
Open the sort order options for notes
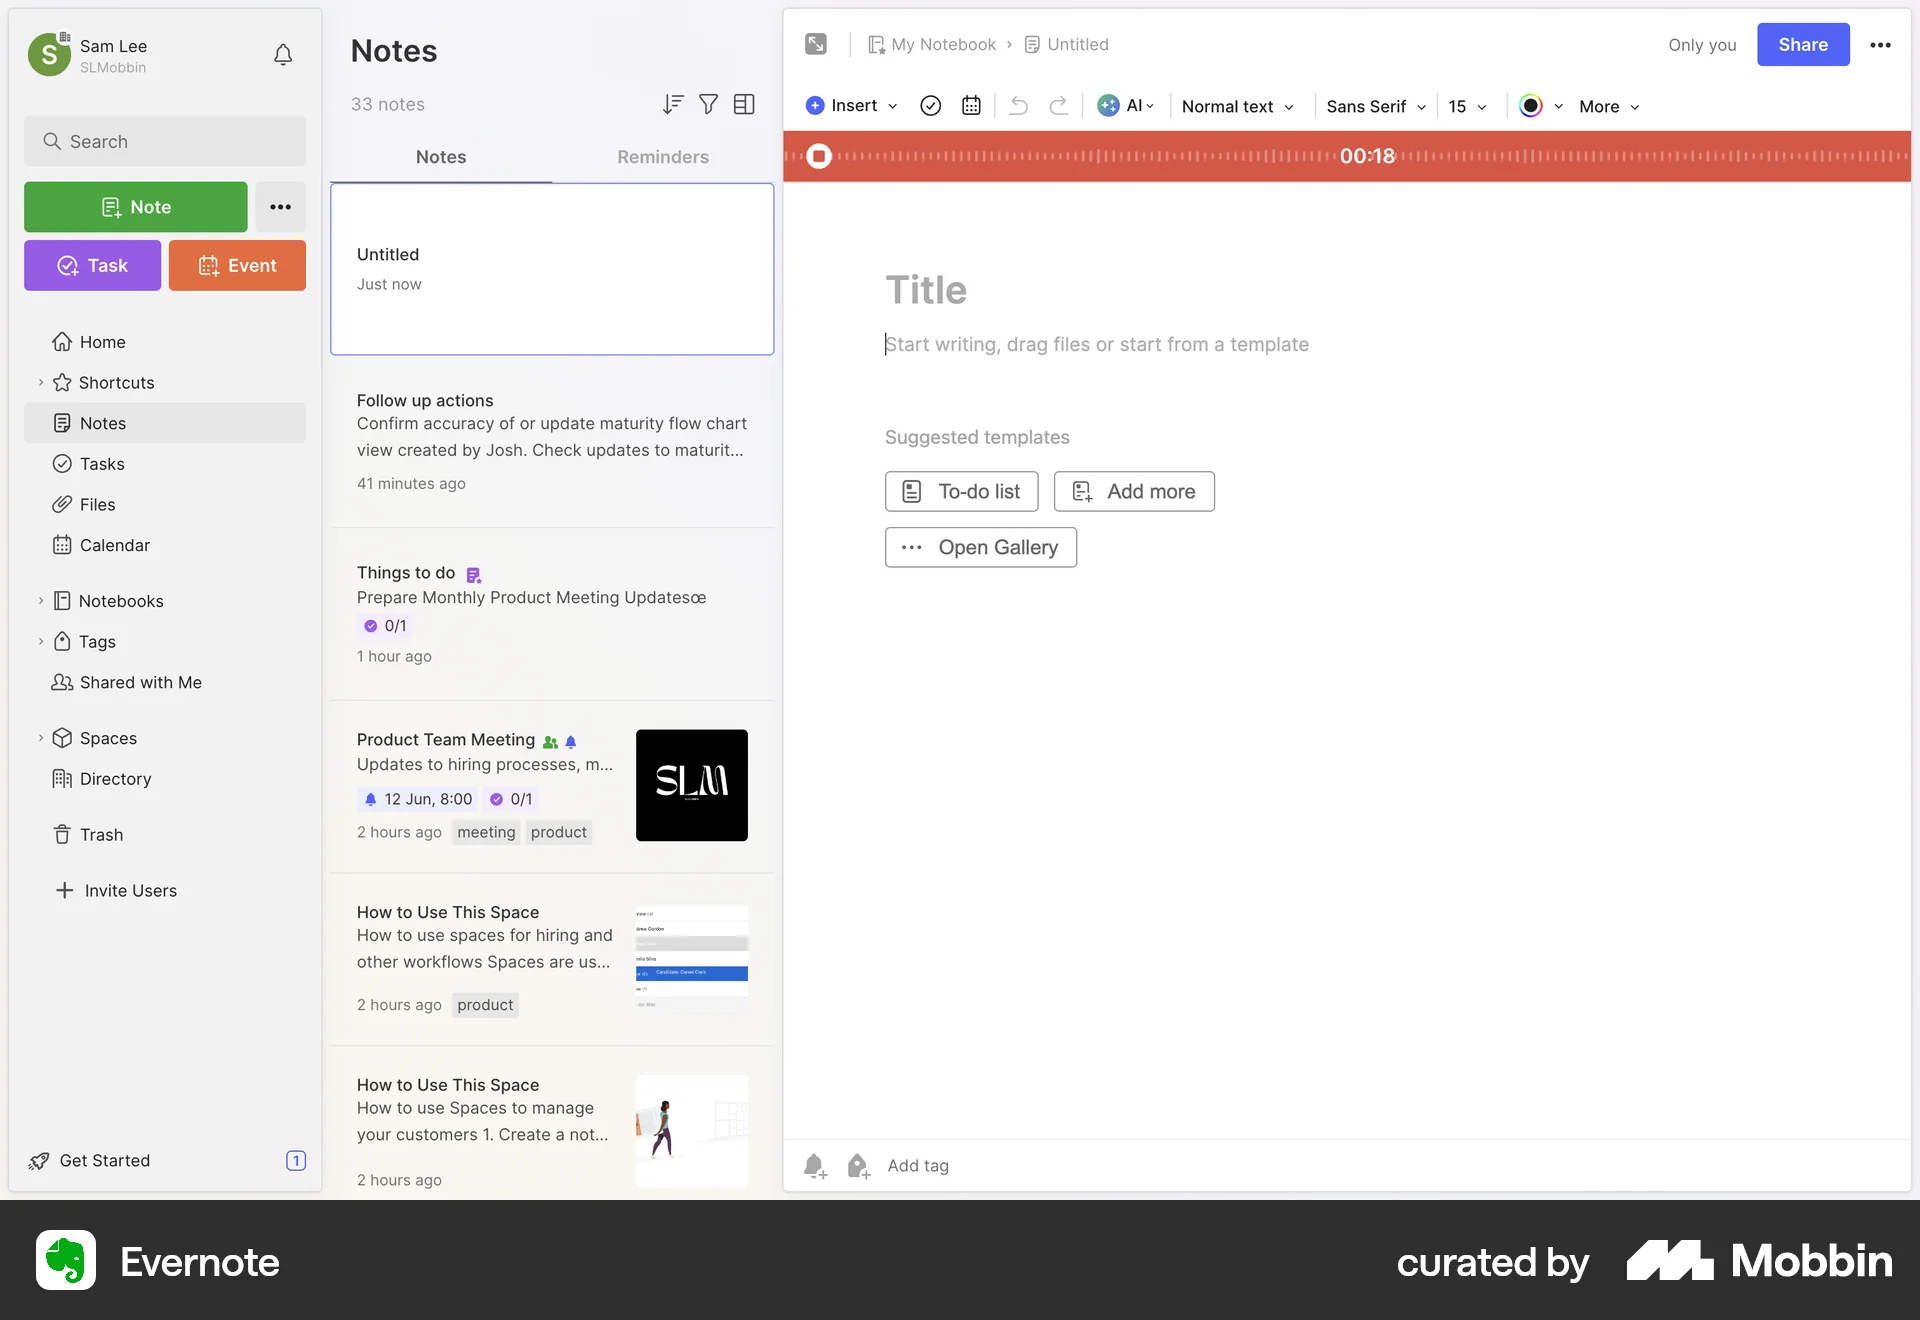[672, 104]
